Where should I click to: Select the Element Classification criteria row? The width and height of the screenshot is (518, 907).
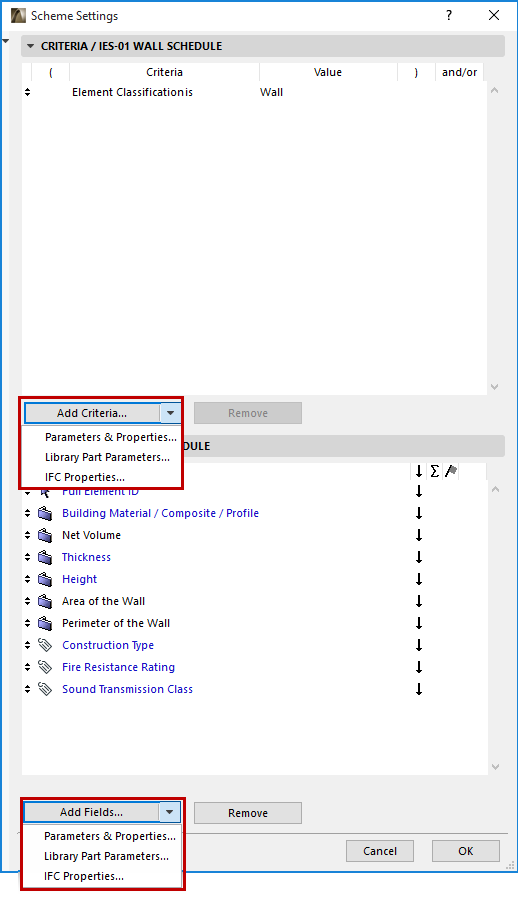(253, 92)
